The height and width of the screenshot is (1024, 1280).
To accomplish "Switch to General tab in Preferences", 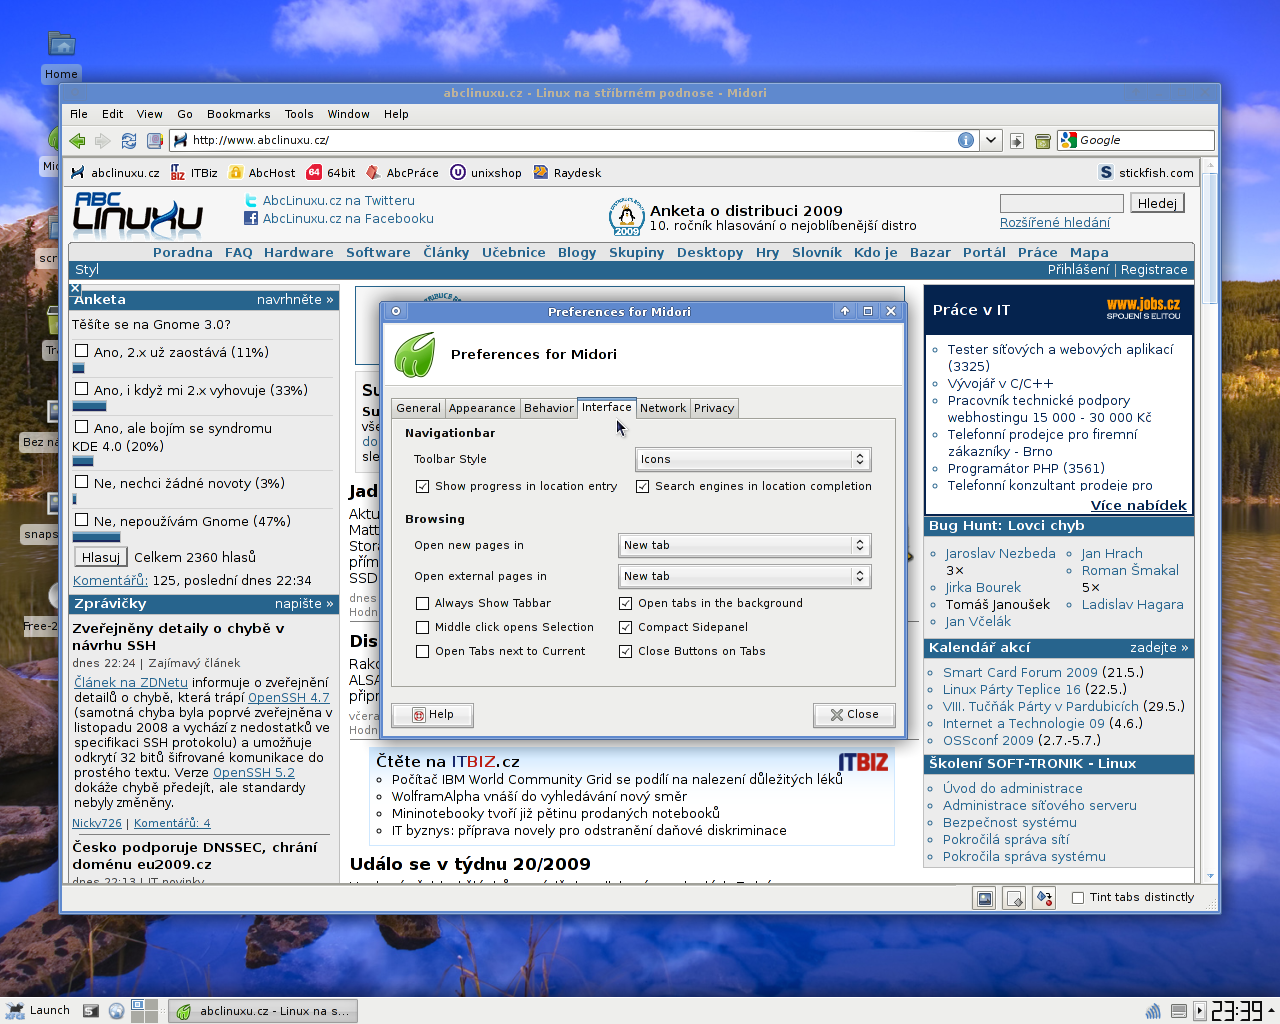I will point(418,408).
